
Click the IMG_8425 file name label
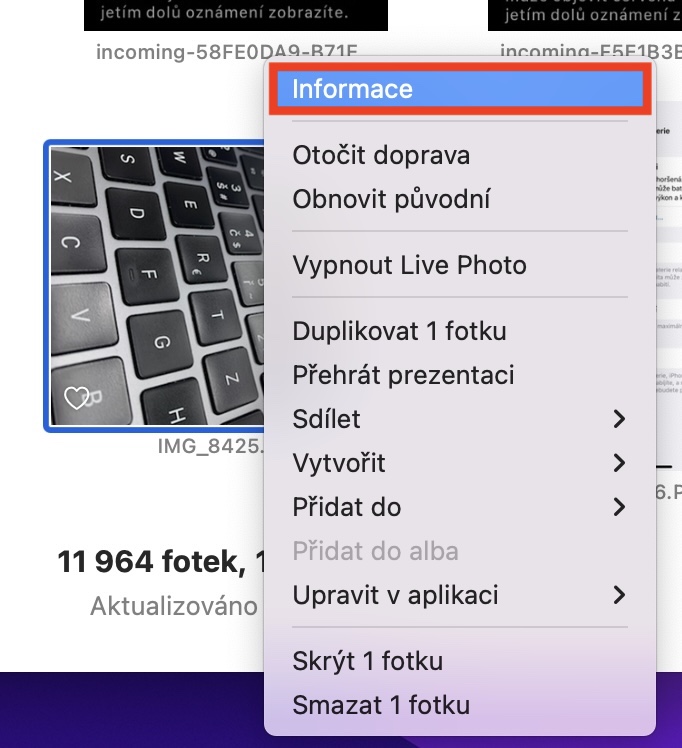point(210,447)
